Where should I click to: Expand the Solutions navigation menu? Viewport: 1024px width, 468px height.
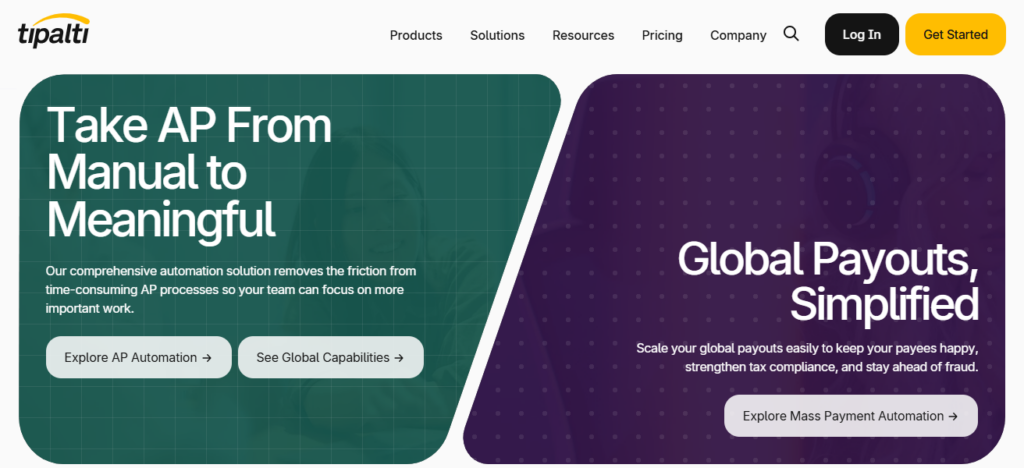click(497, 35)
